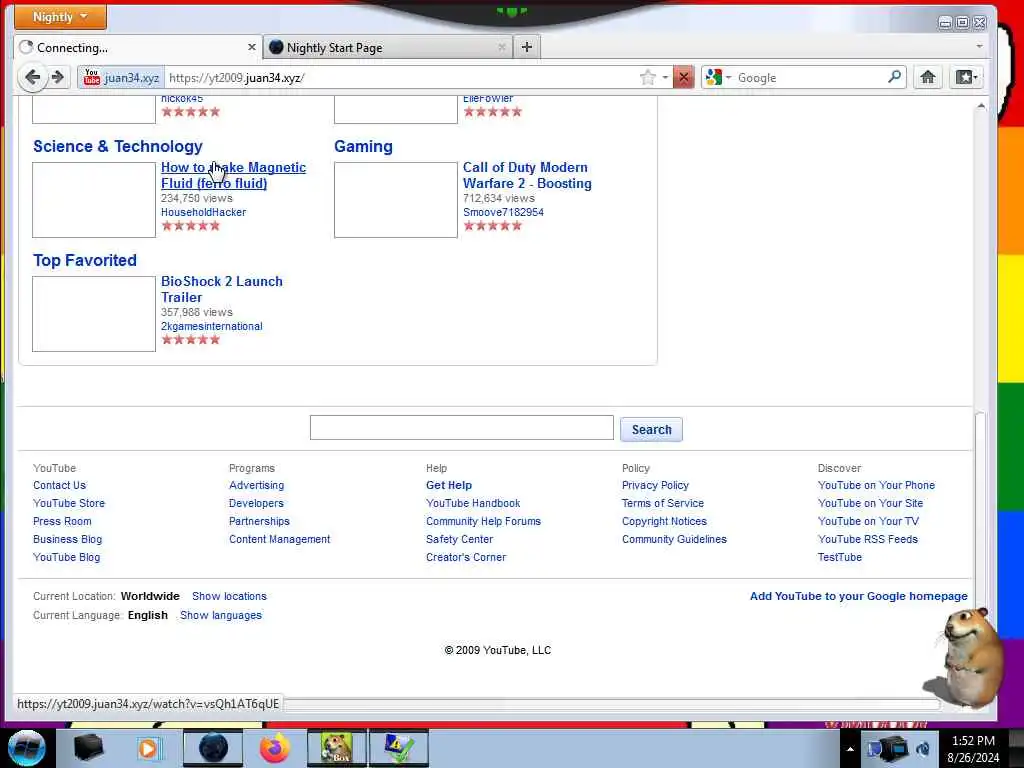1024x768 pixels.
Task: Open How to Make Magnetic Fluid video
Action: tap(233, 175)
